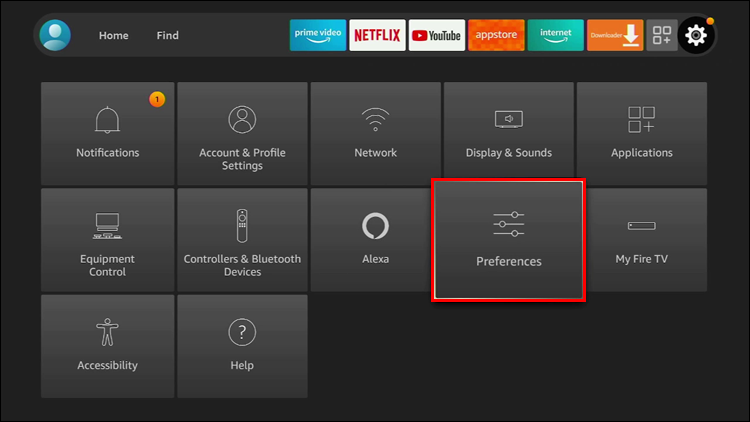The width and height of the screenshot is (750, 422).
Task: Open the Downloader app
Action: pos(615,35)
